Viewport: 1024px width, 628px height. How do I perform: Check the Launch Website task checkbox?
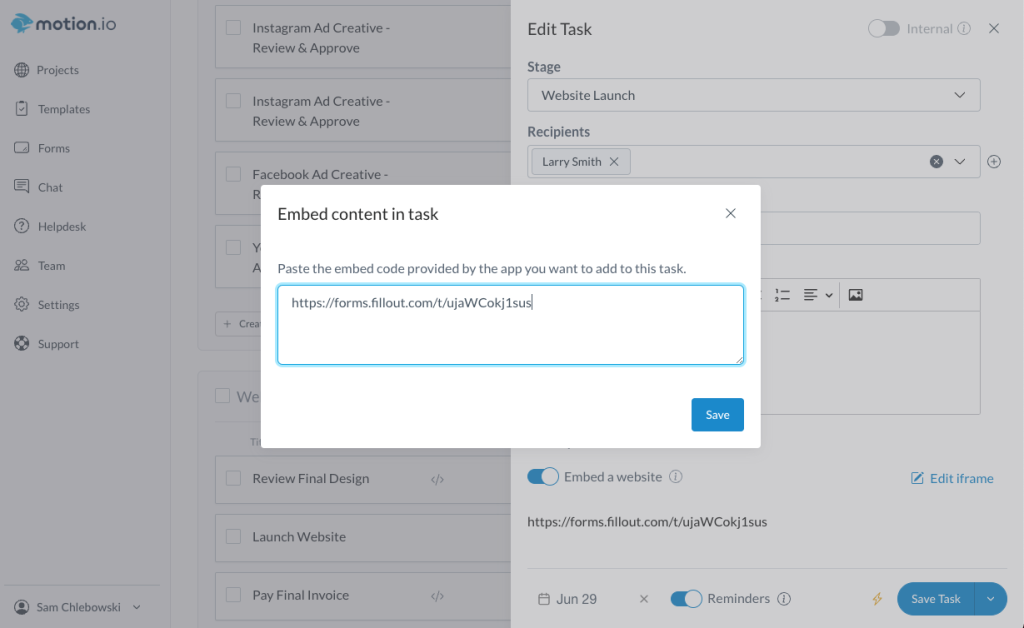233,537
